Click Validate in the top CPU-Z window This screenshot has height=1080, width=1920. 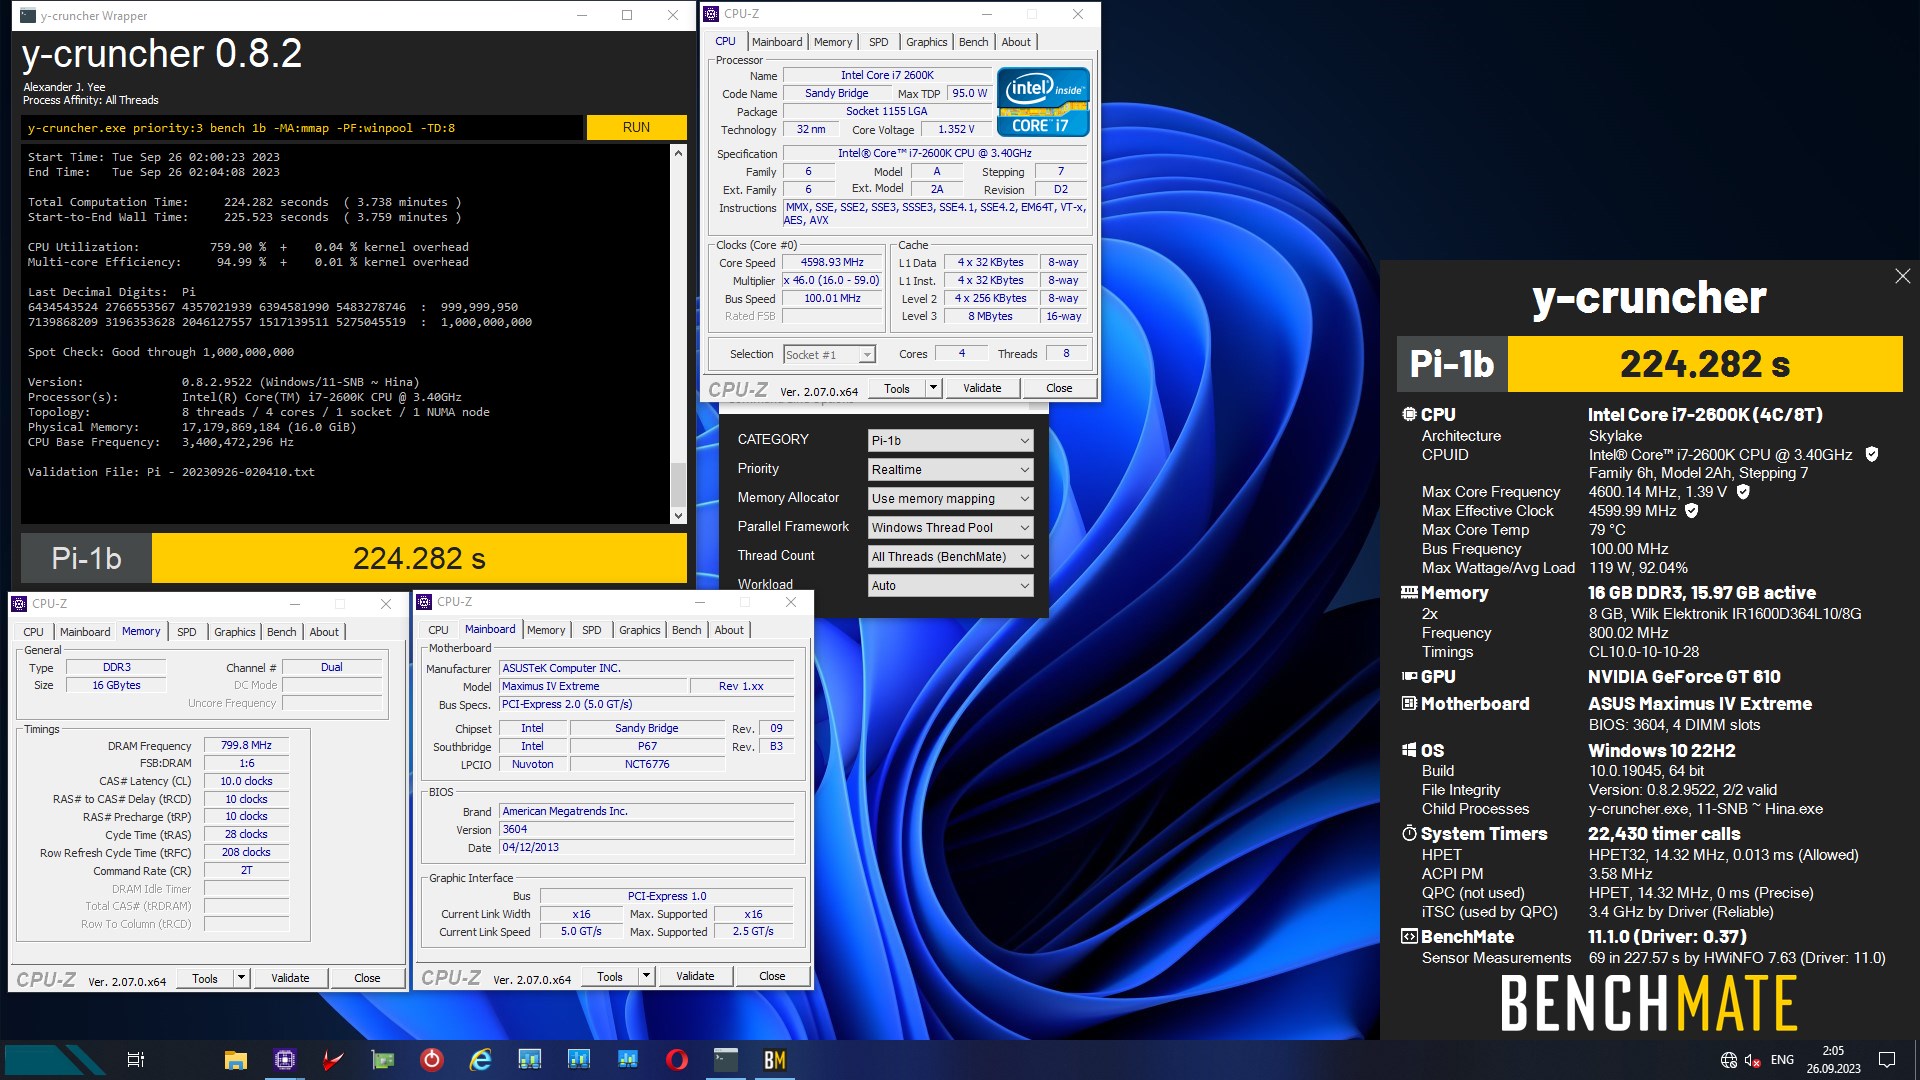tap(982, 388)
